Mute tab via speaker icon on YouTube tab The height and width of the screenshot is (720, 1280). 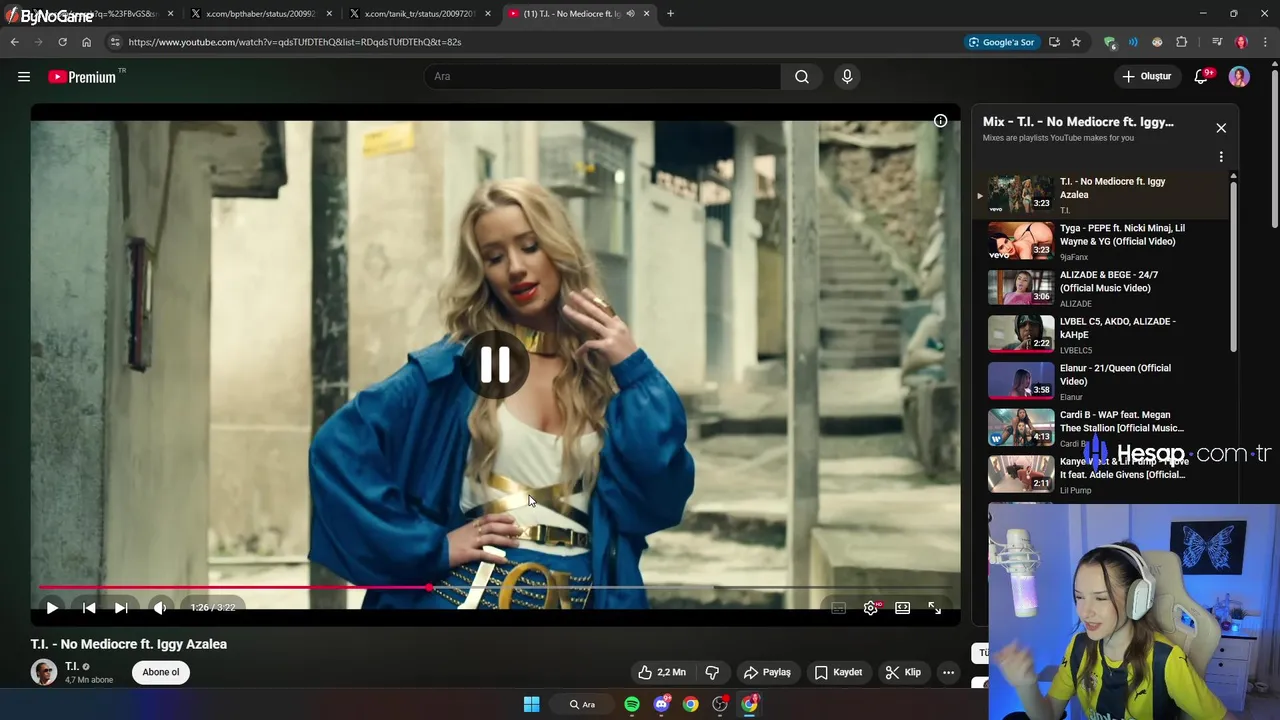pos(630,14)
